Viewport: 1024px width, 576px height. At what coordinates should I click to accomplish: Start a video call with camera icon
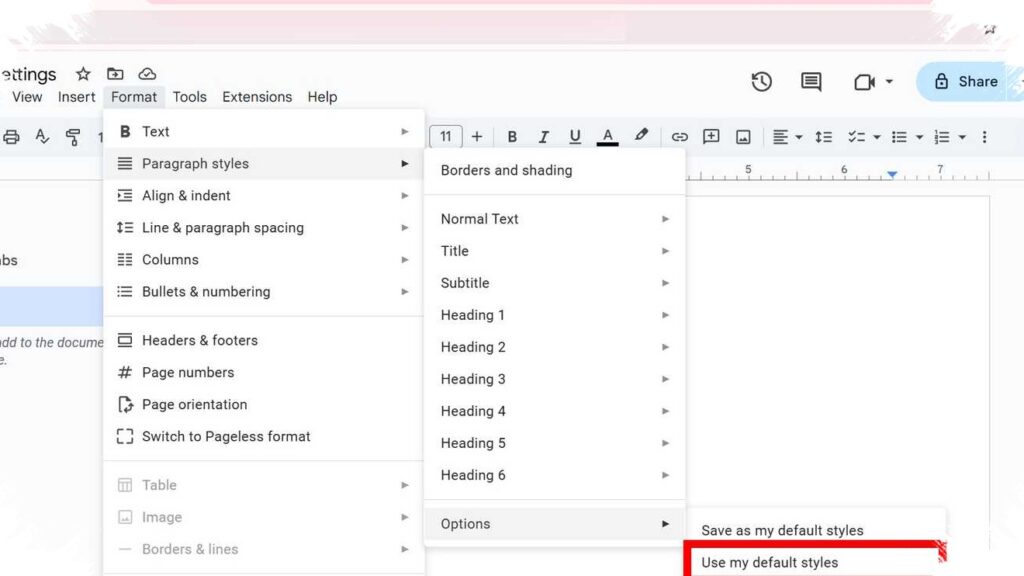(864, 82)
